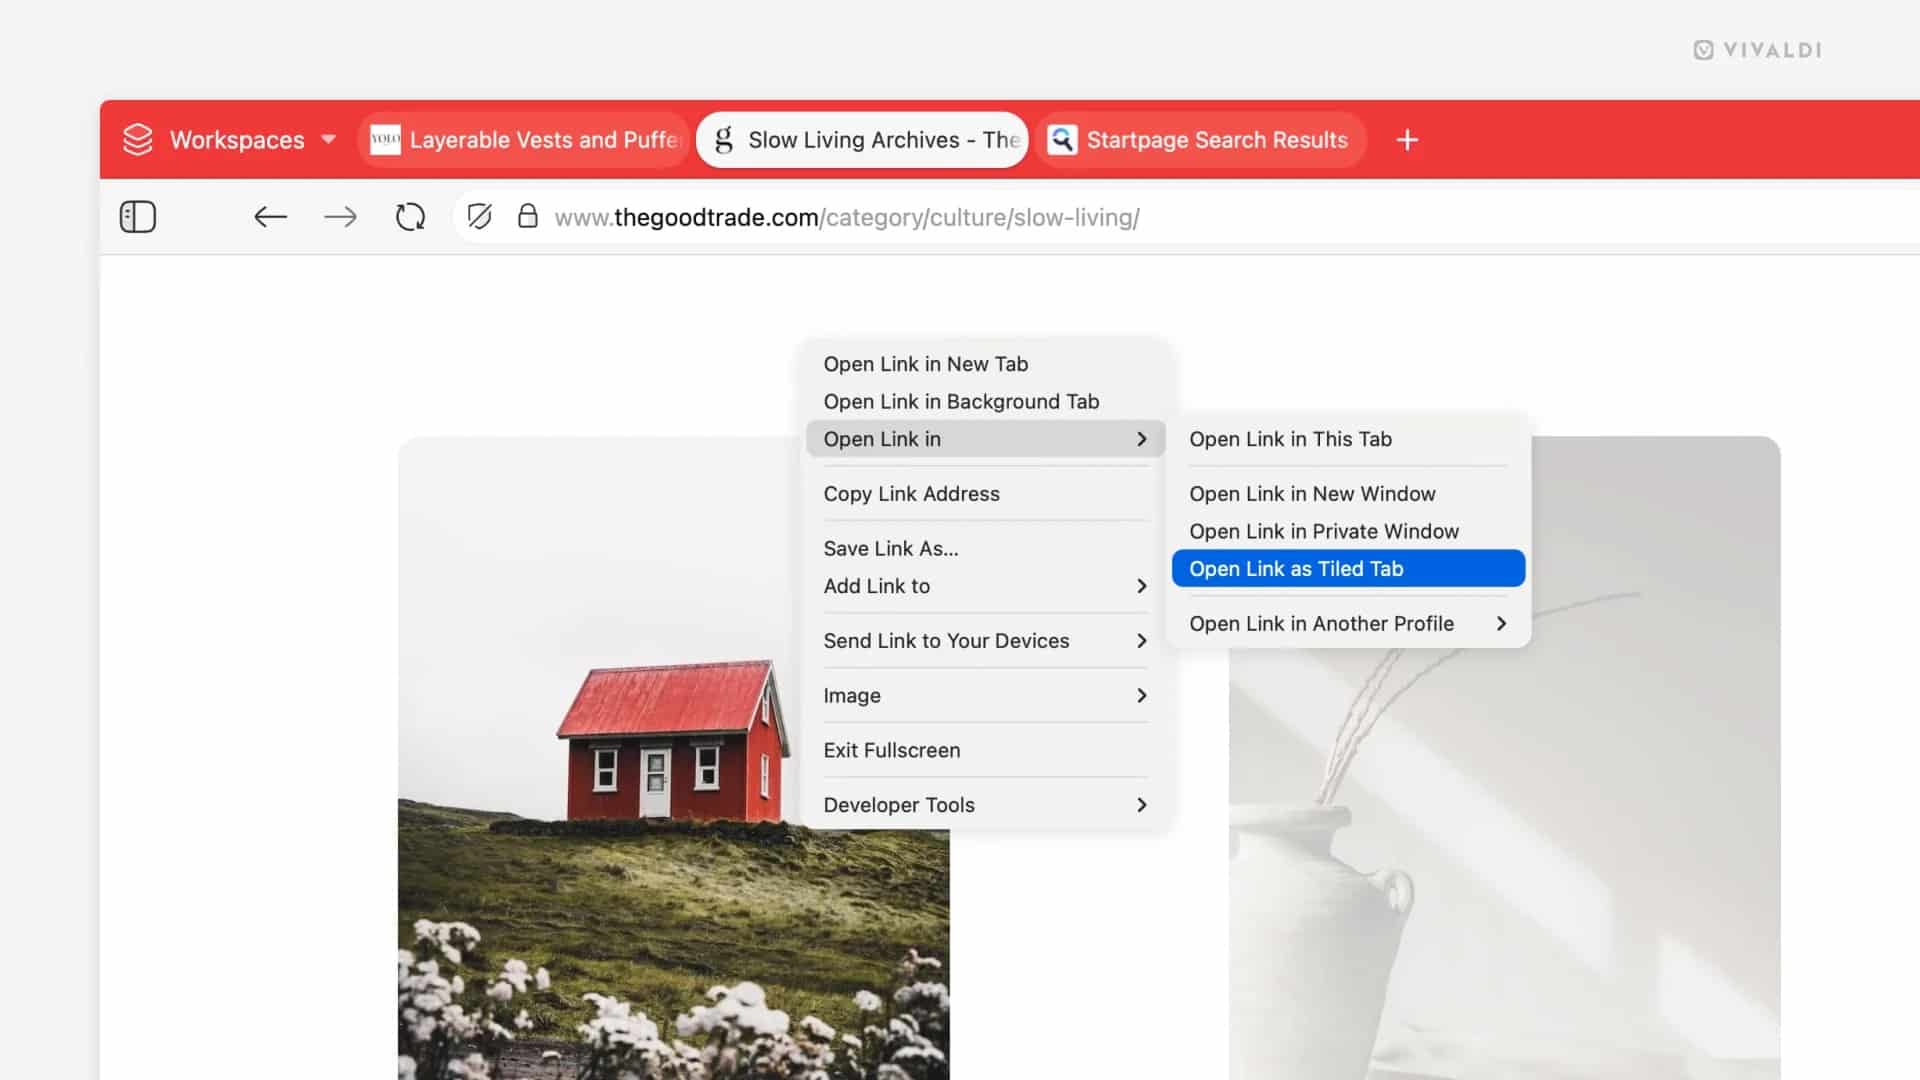Click the back navigation arrow
The width and height of the screenshot is (1920, 1080).
pos(270,217)
